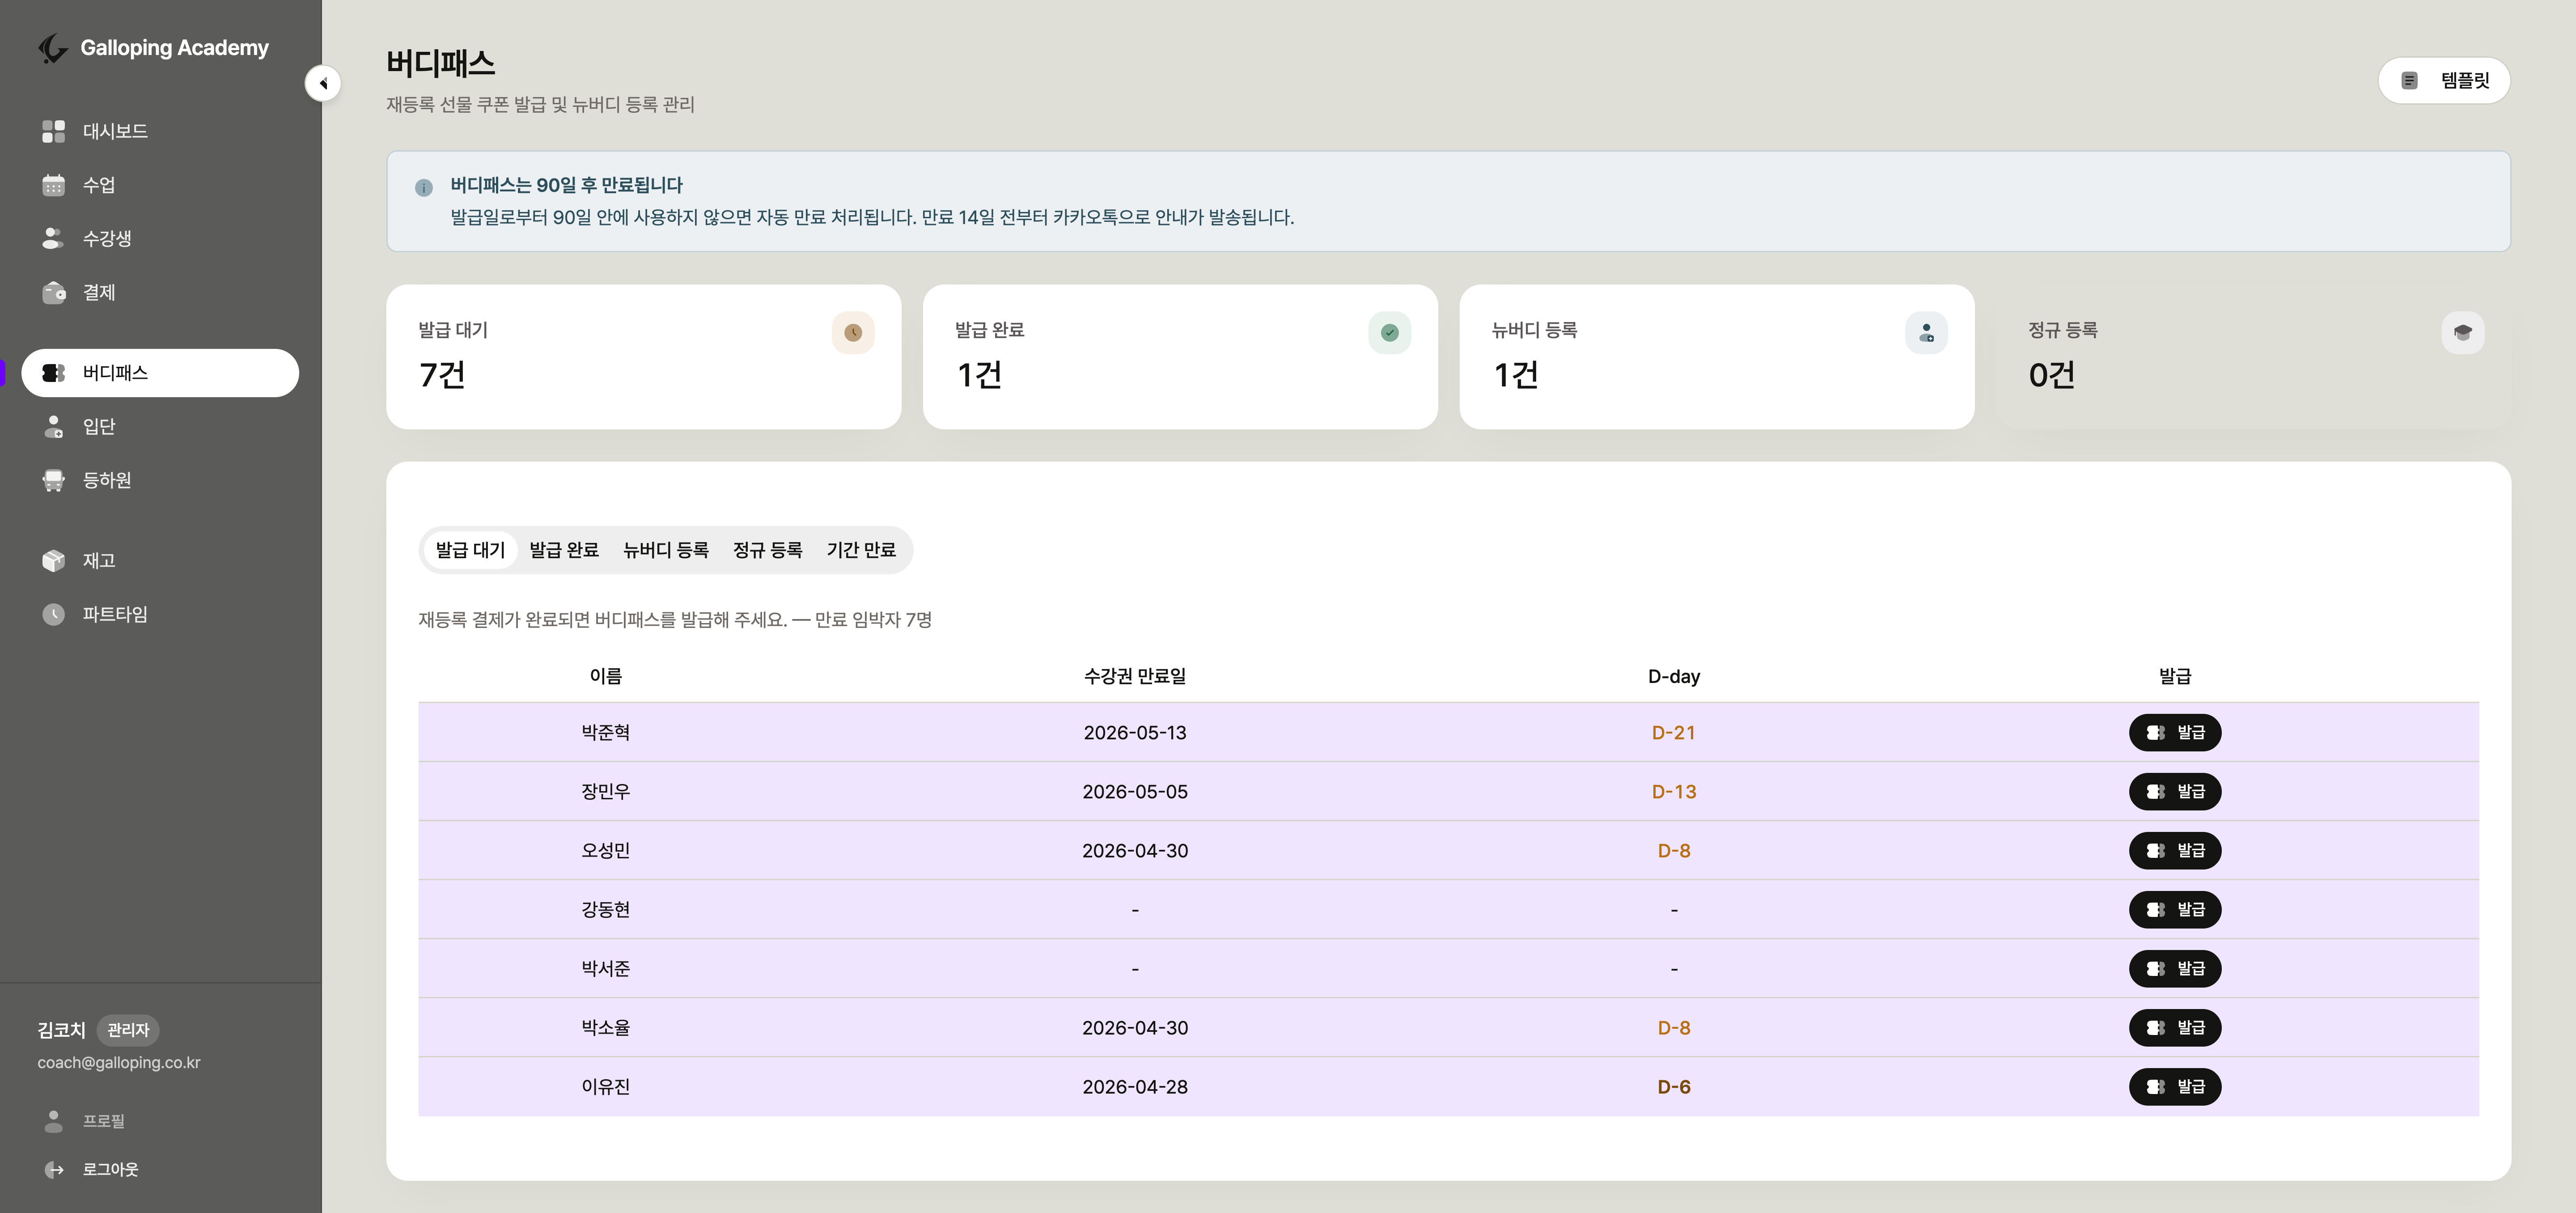Screen dimensions: 2576x1213
Task: Click the 입단 person-add icon
Action: click(54, 427)
